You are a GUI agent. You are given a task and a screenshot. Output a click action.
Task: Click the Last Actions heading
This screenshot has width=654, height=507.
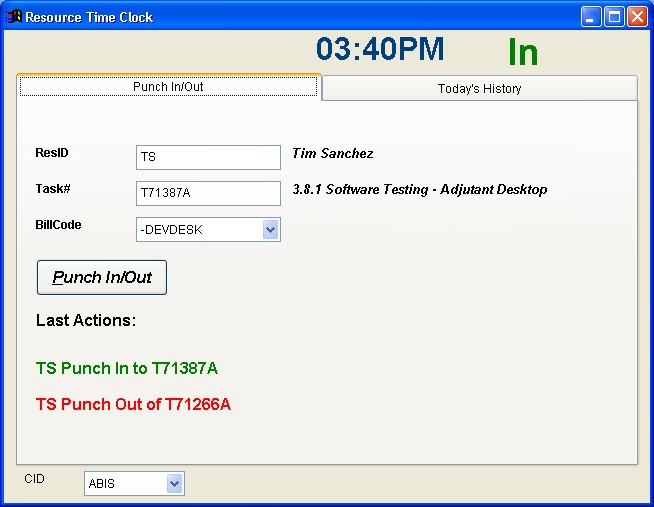click(x=86, y=321)
